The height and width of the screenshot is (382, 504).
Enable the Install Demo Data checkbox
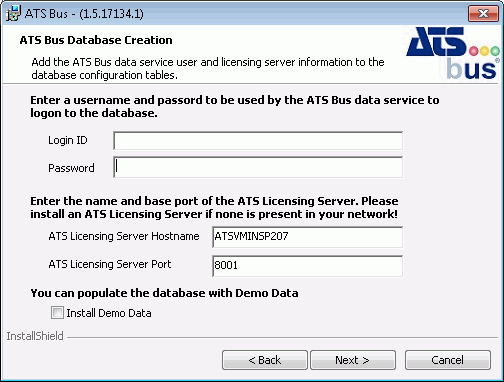[x=57, y=313]
